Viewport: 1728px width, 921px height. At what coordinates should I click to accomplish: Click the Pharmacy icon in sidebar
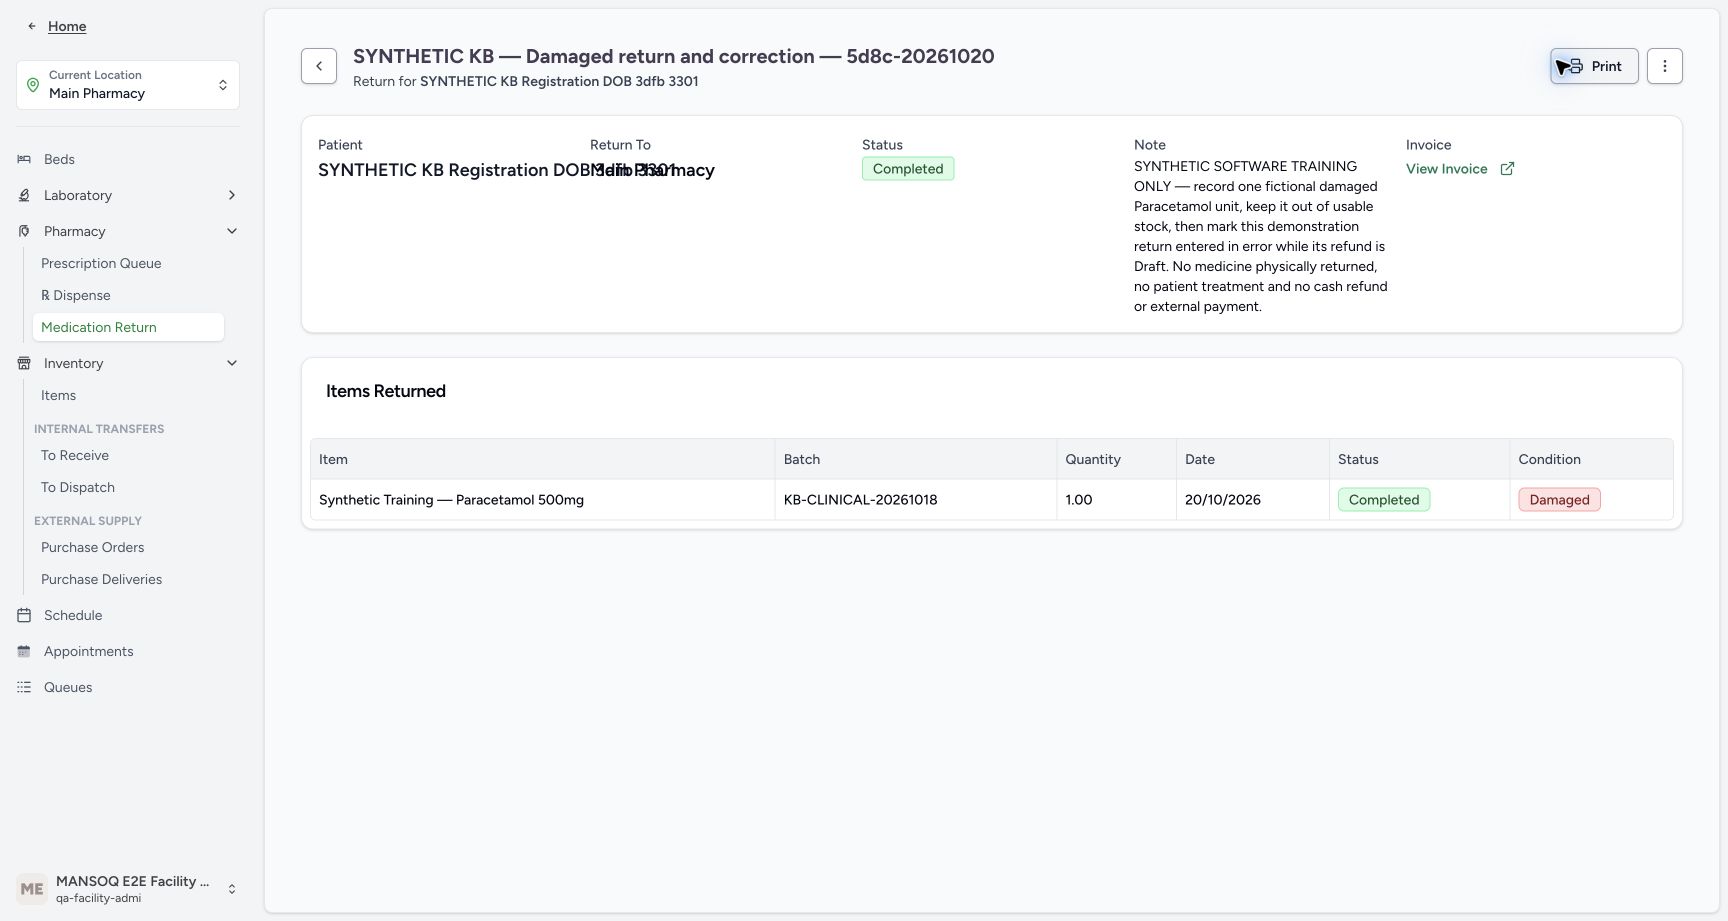24,231
